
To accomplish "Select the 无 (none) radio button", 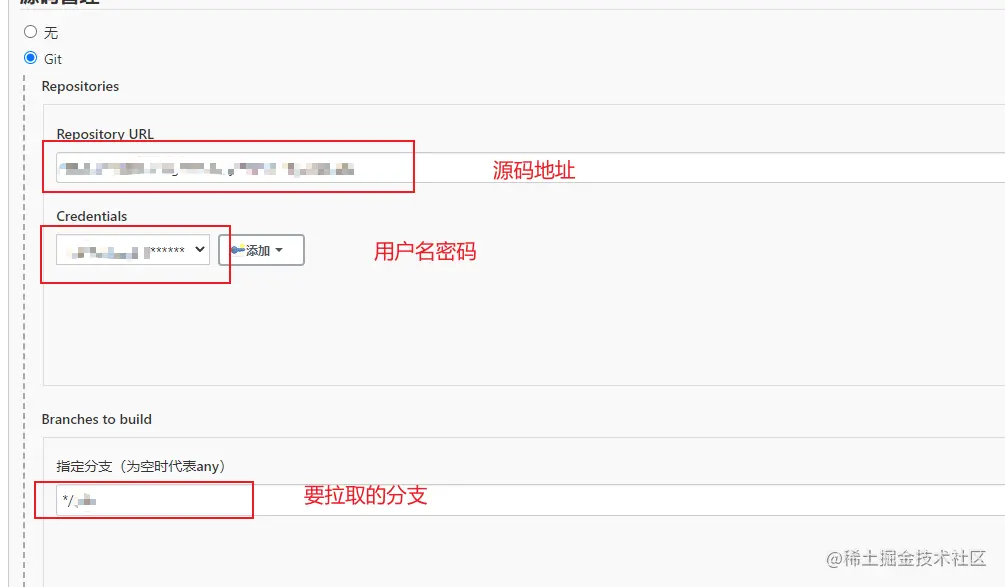I will click(30, 32).
